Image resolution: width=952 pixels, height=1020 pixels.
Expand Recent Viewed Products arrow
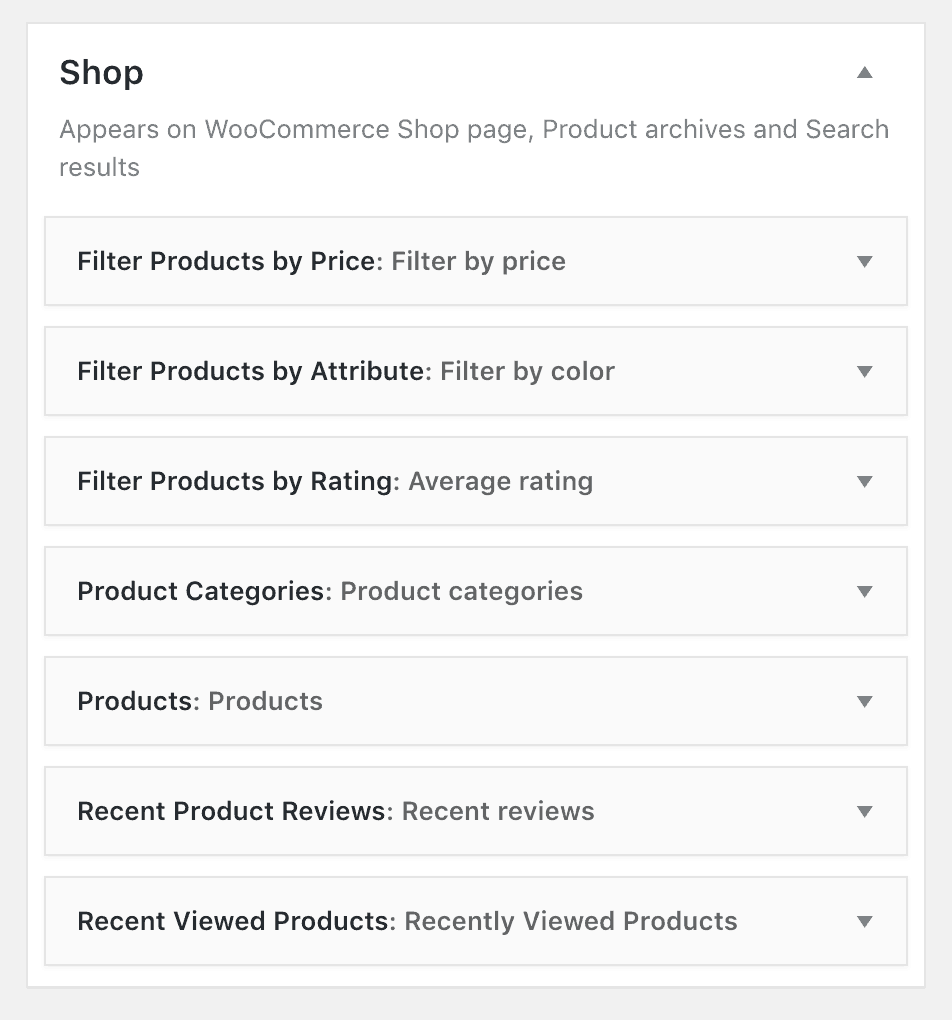click(864, 921)
